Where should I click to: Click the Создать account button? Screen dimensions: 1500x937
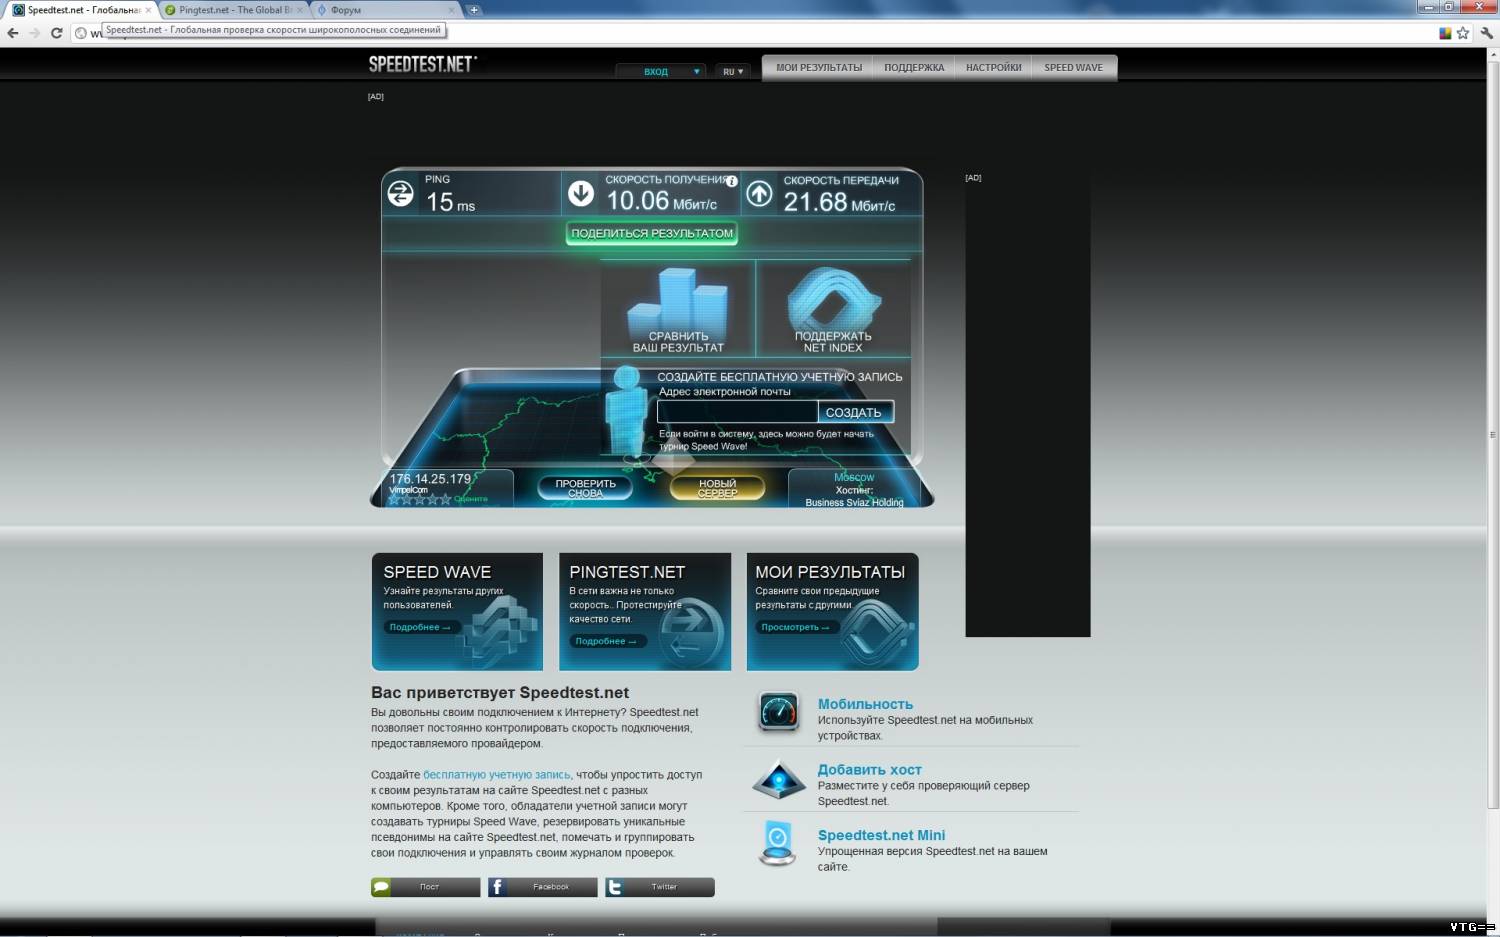854,412
